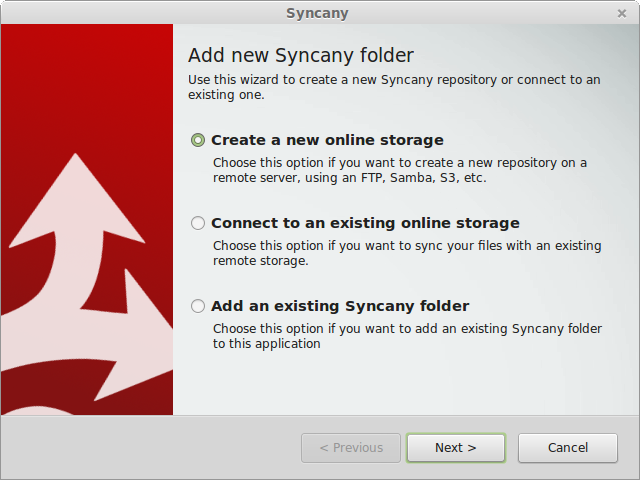This screenshot has height=480, width=640.
Task: Click the Cancel button
Action: (568, 448)
